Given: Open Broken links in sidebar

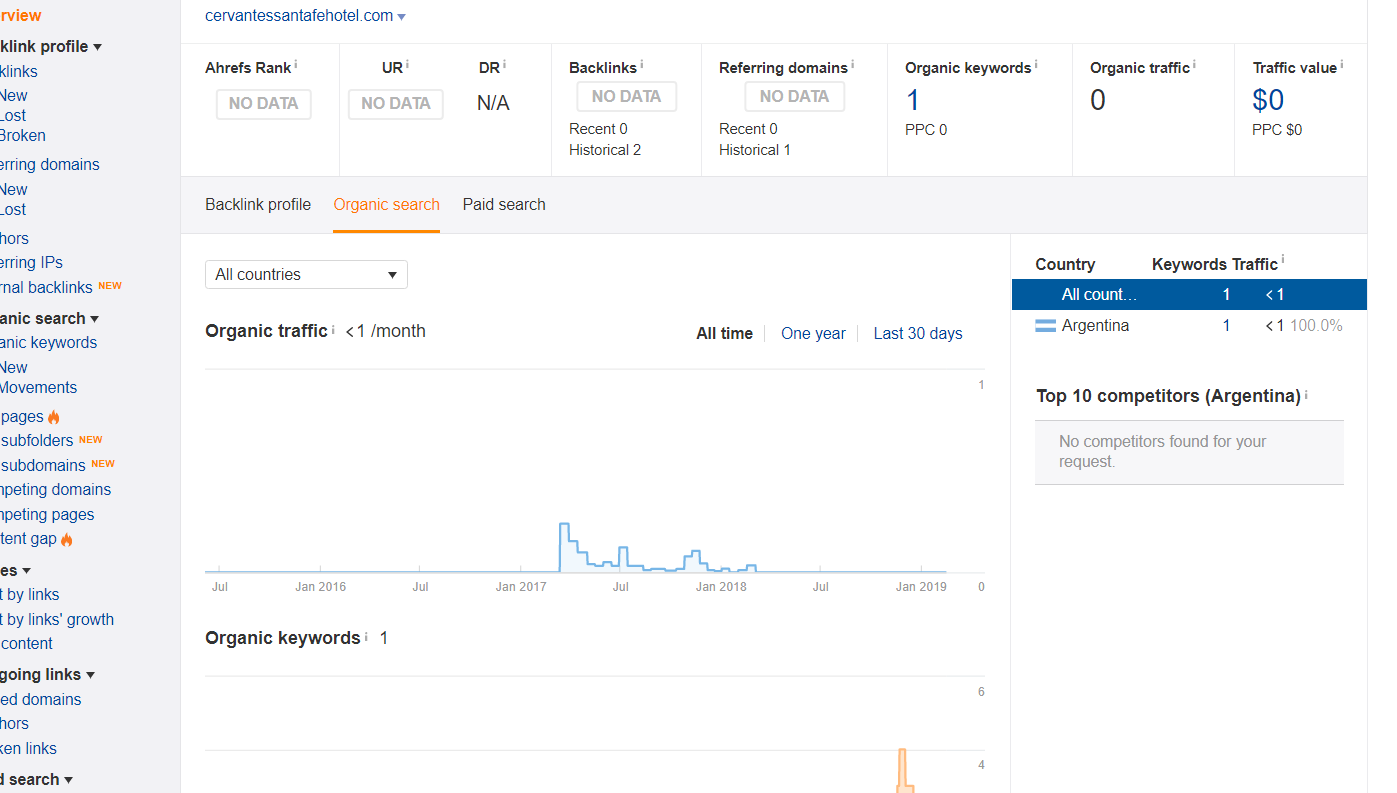Looking at the screenshot, I should pyautogui.click(x=28, y=748).
